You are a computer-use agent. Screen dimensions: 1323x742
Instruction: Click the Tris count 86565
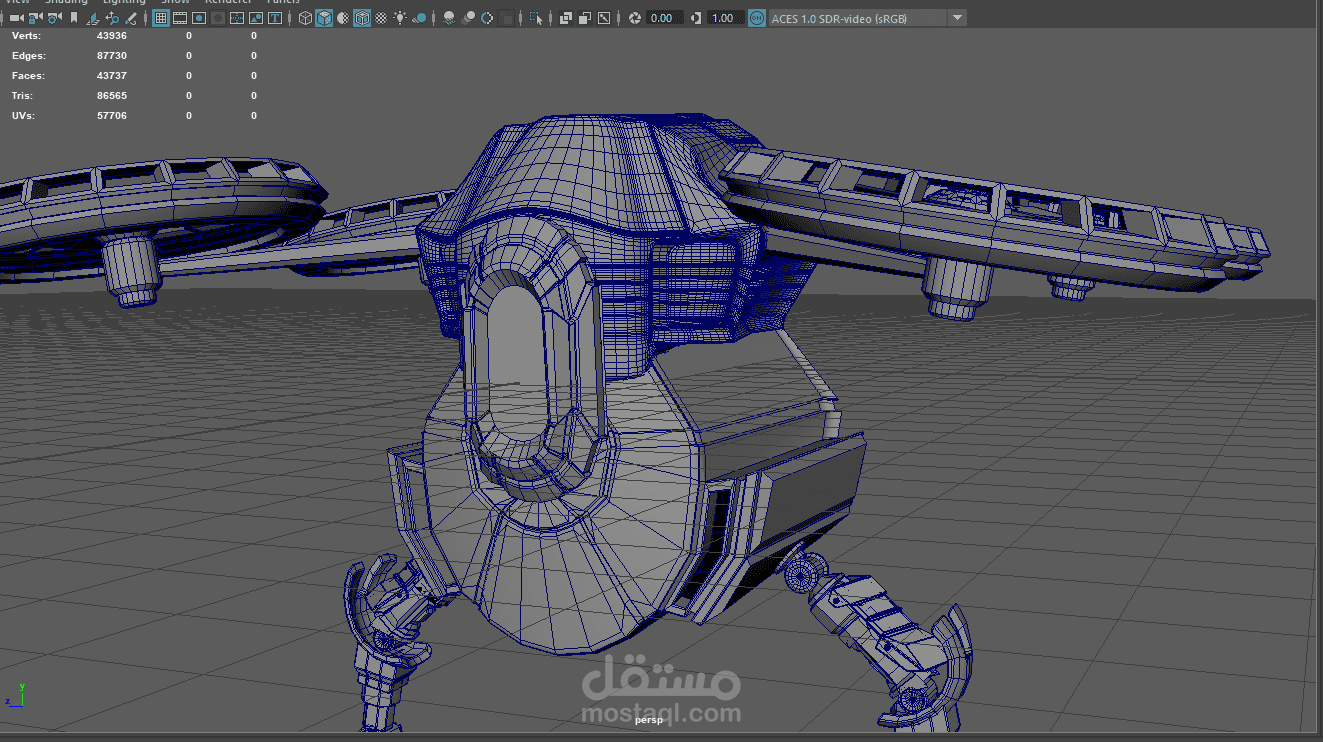pyautogui.click(x=111, y=96)
